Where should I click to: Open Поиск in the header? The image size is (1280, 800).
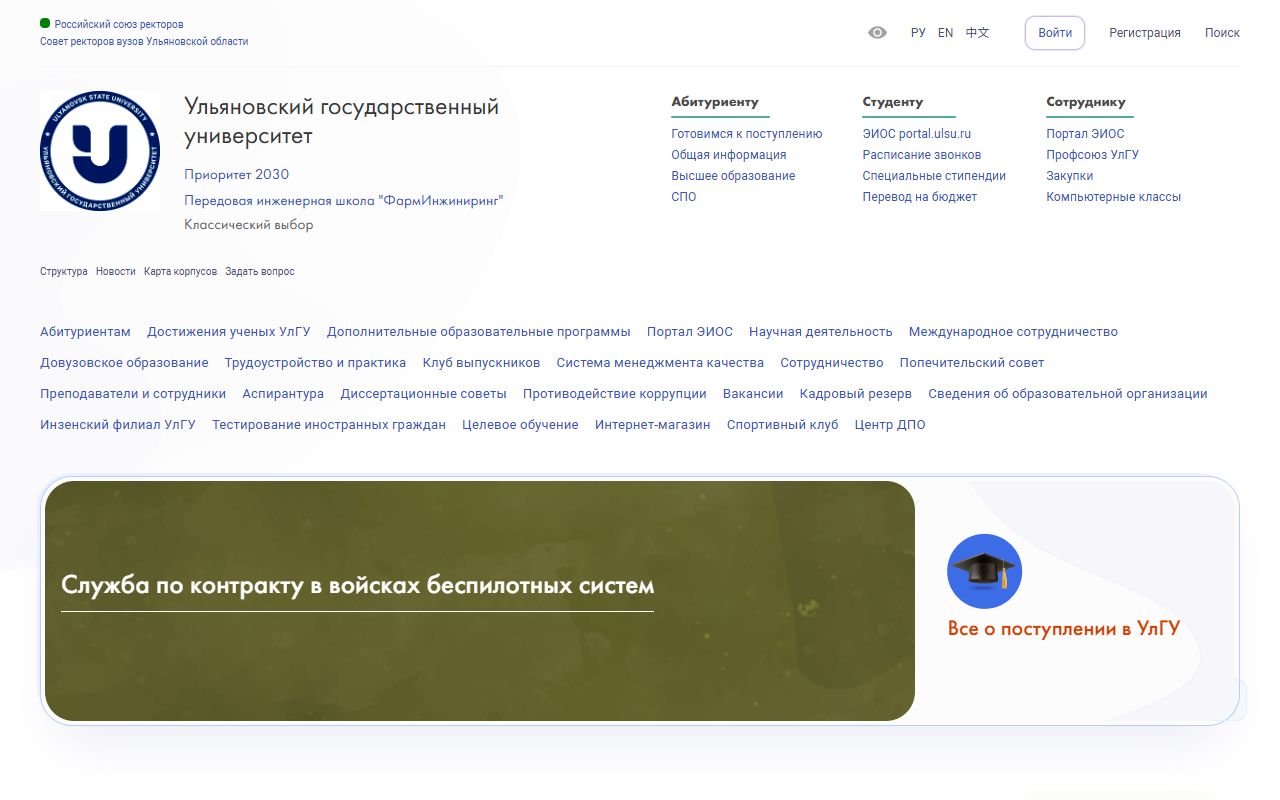pyautogui.click(x=1222, y=33)
